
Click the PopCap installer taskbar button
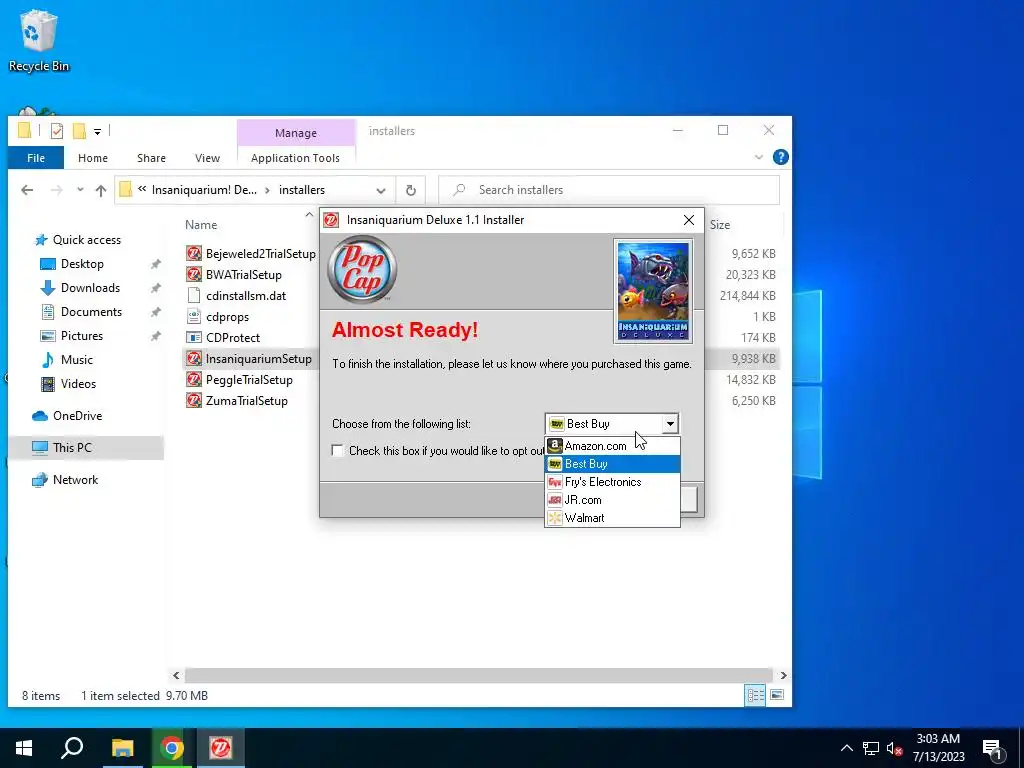(x=221, y=748)
